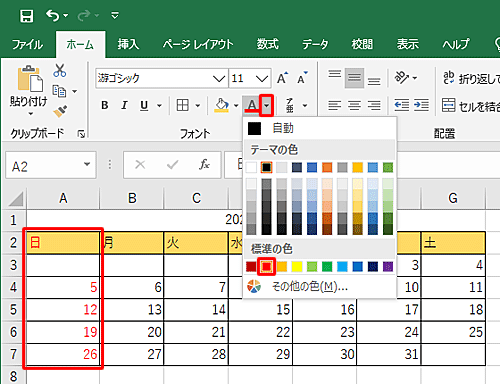Image resolution: width=500 pixels, height=384 pixels.
Task: Click the 貼り付け paste icon
Action: 30,79
